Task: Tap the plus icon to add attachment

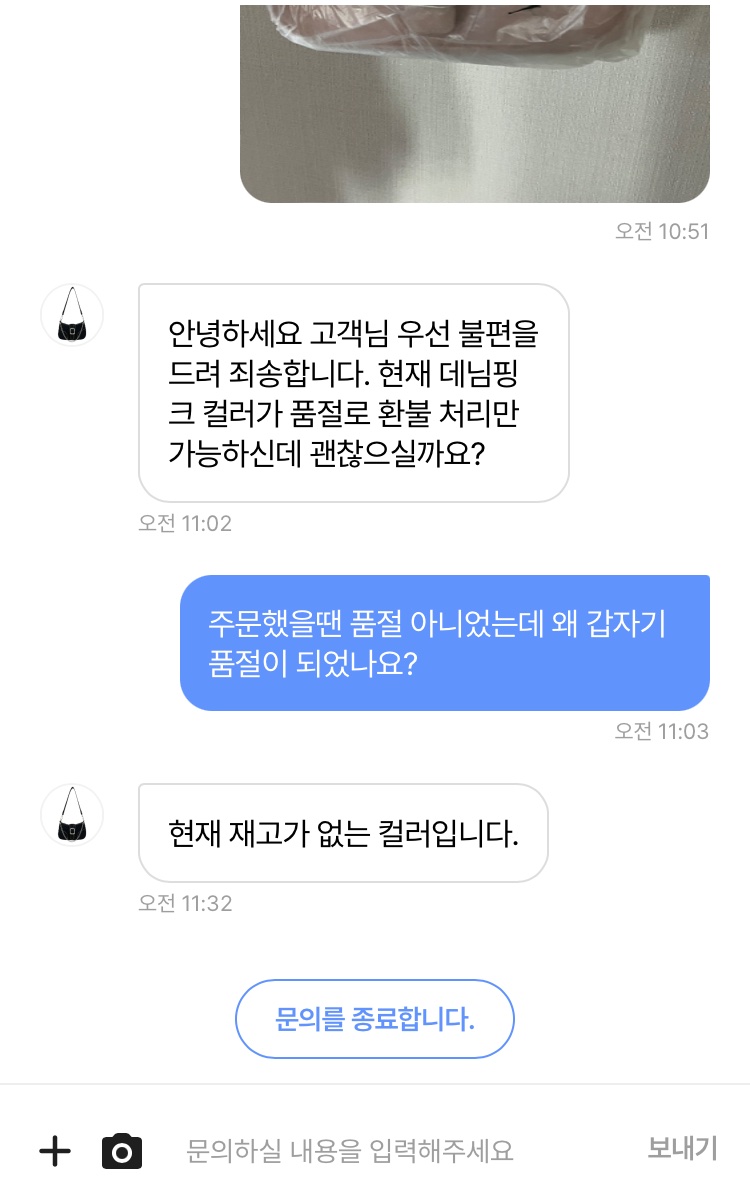Action: [x=55, y=1151]
